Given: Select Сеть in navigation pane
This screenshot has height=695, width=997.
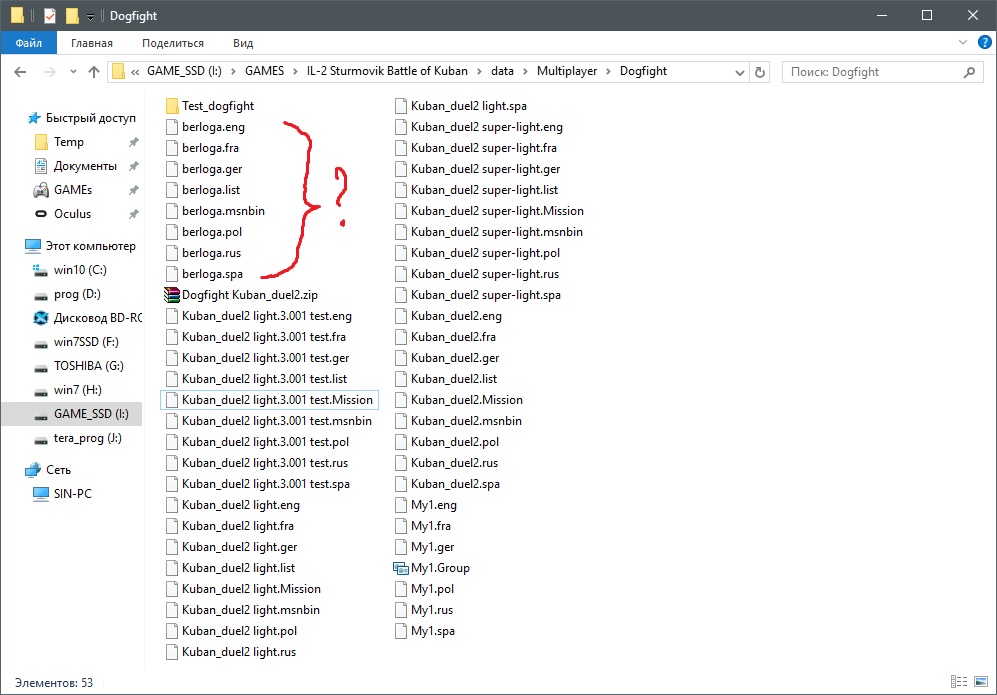Looking at the screenshot, I should 58,470.
